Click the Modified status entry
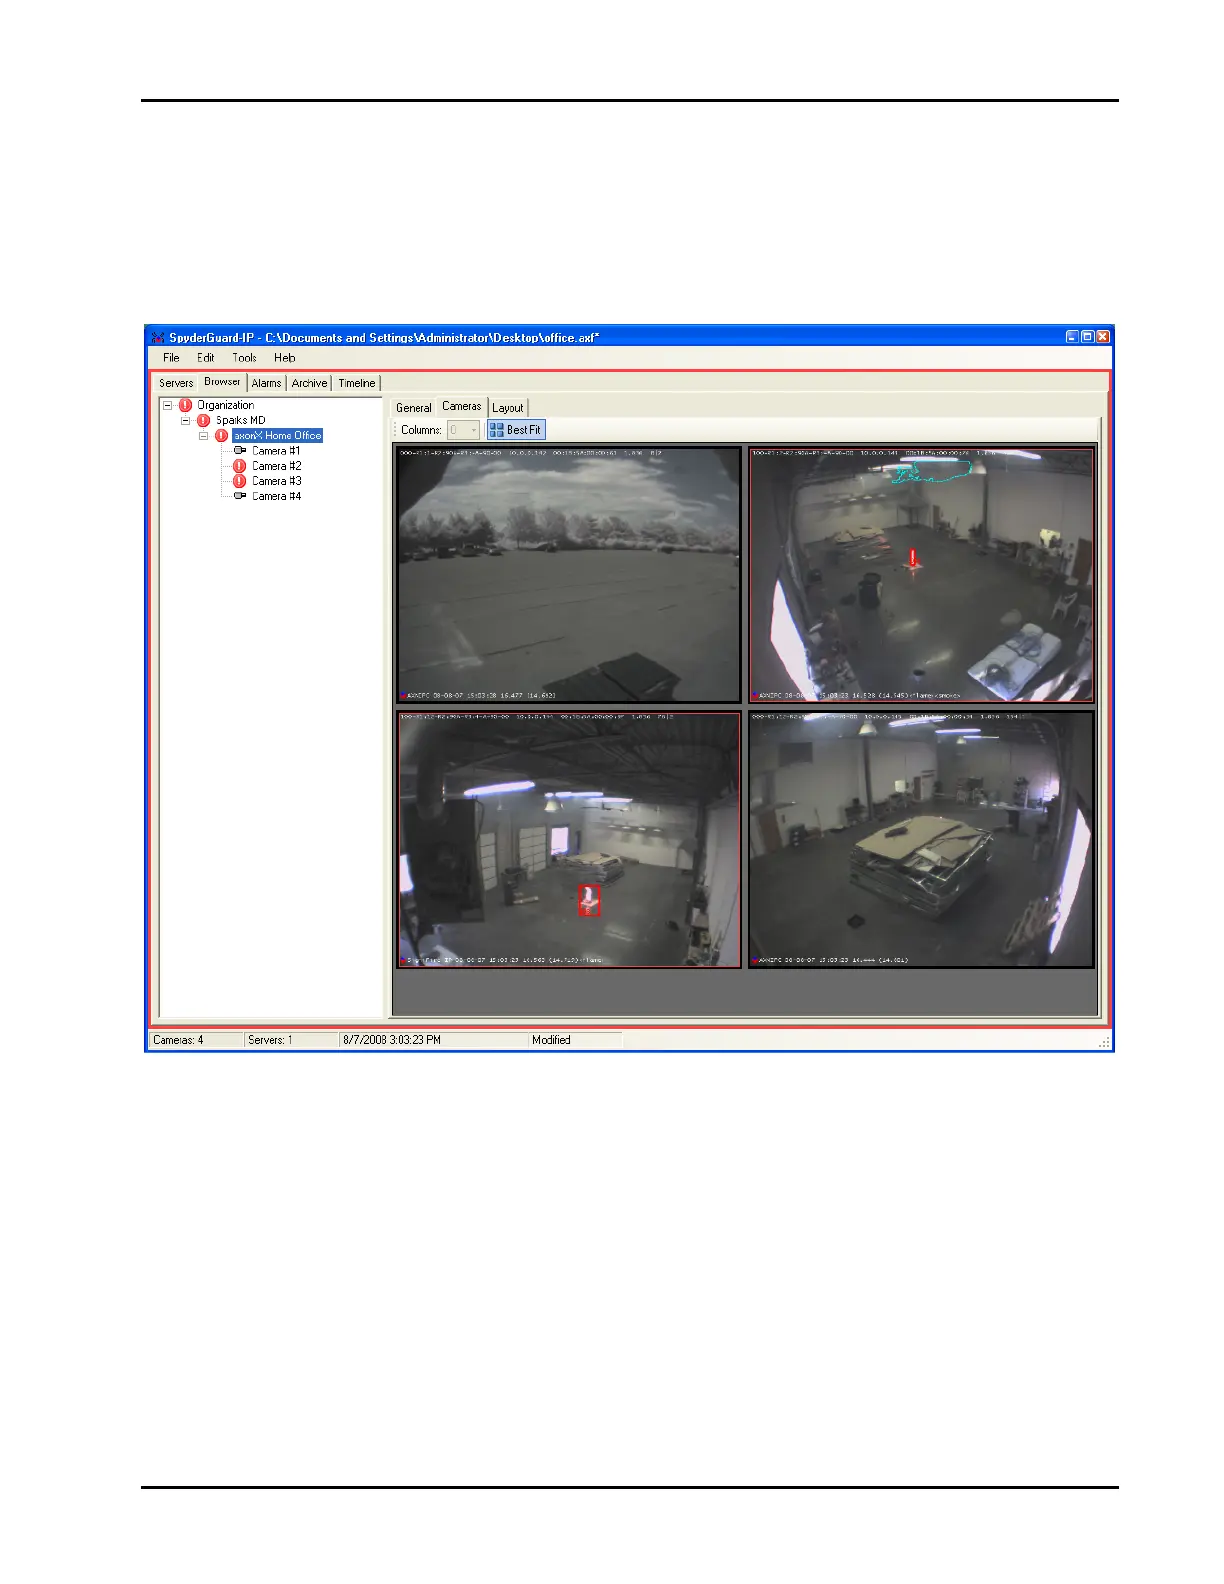This screenshot has height=1584, width=1224. point(575,1040)
